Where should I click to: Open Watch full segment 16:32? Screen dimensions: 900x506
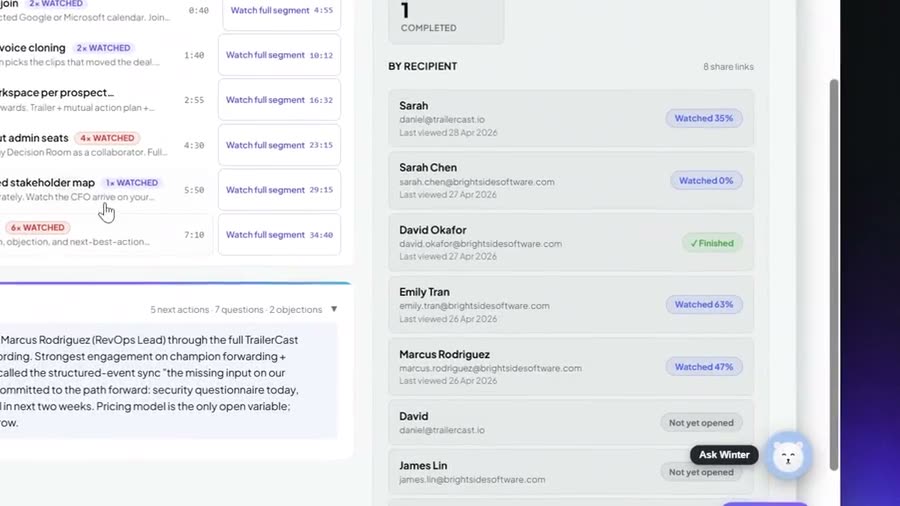tap(280, 100)
